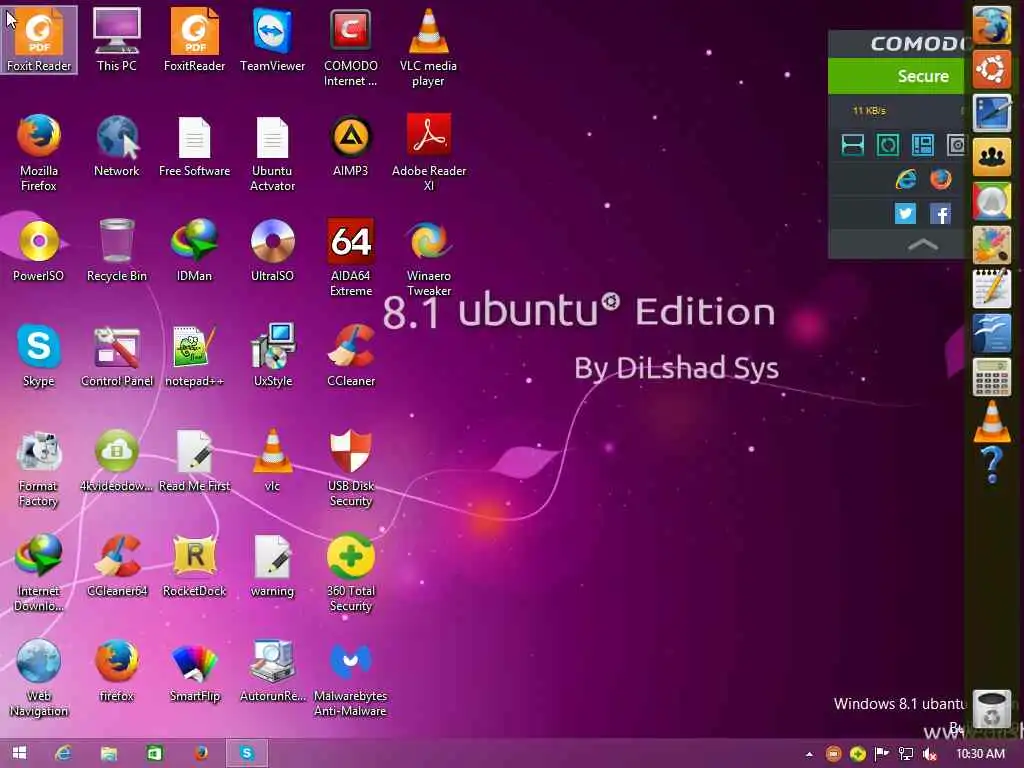
Task: Open the blue question mark help dock icon
Action: pyautogui.click(x=991, y=465)
